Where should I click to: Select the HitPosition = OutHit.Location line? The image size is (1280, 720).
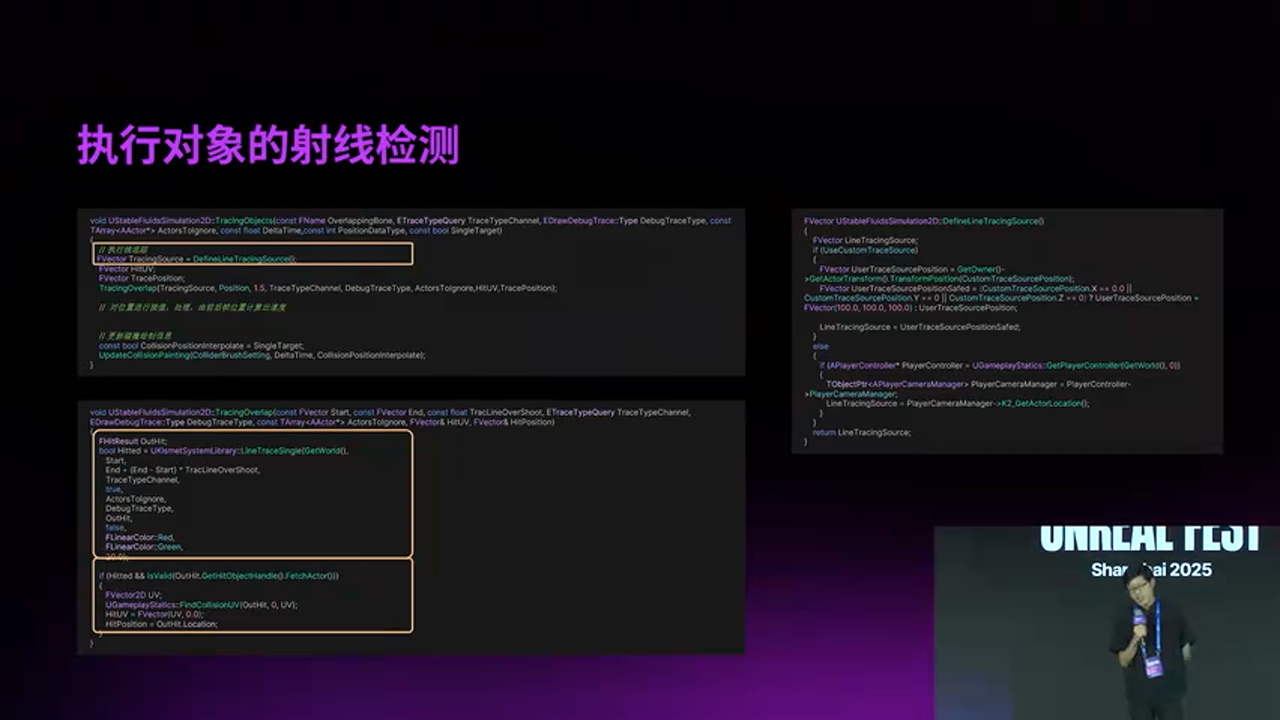(161, 624)
